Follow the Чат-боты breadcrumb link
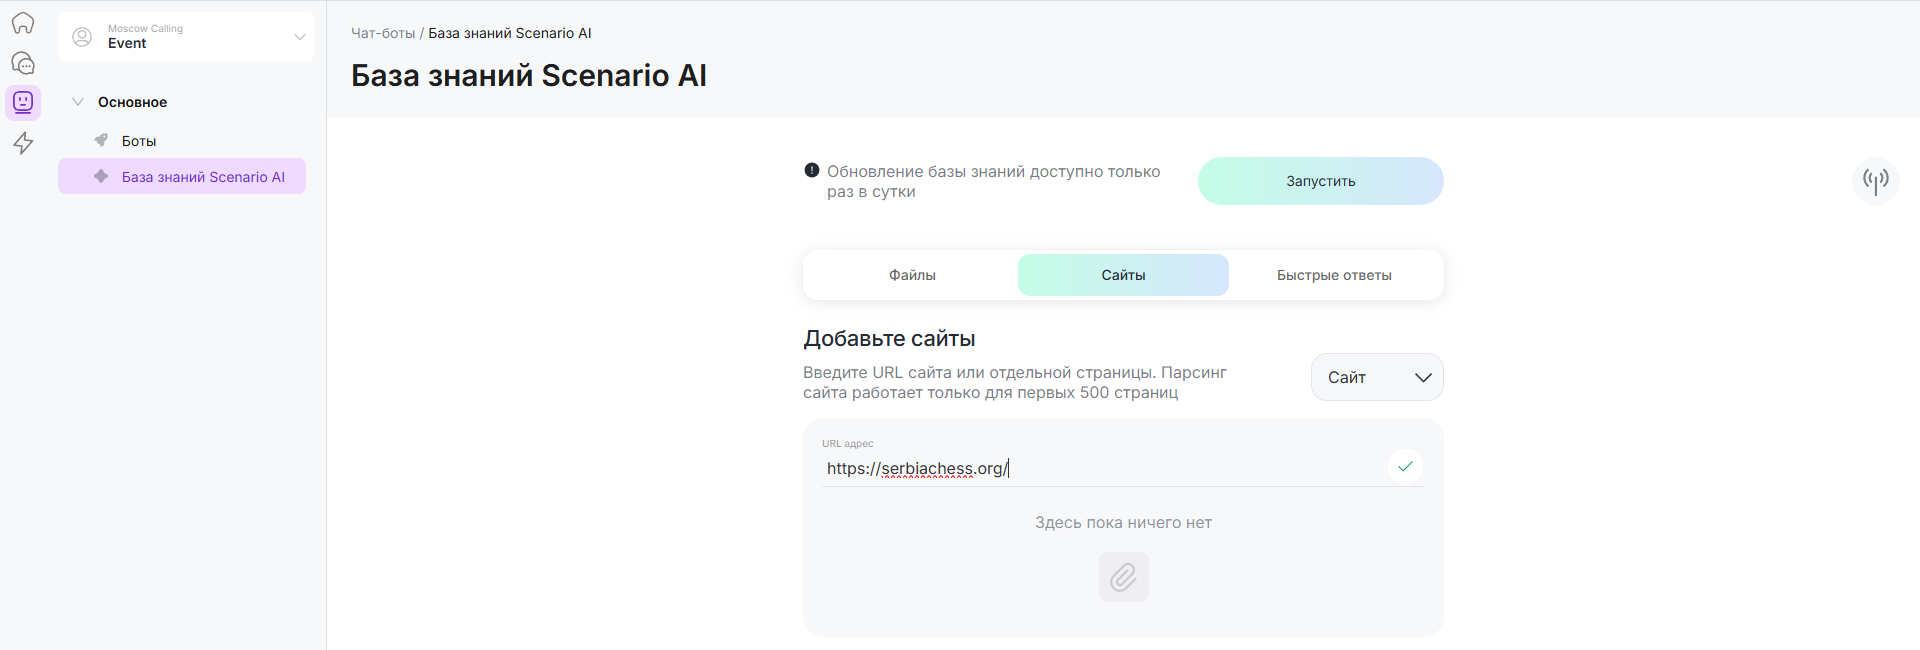The height and width of the screenshot is (650, 1920). (383, 33)
